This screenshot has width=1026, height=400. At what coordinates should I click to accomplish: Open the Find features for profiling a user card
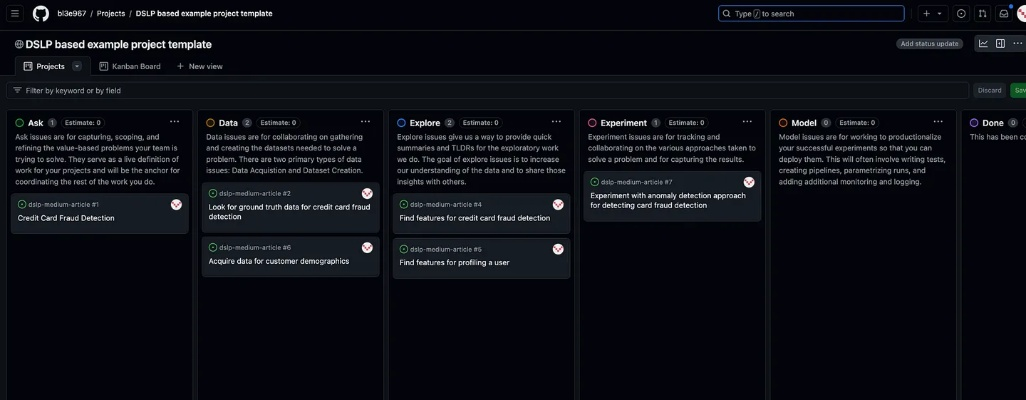[x=454, y=262]
